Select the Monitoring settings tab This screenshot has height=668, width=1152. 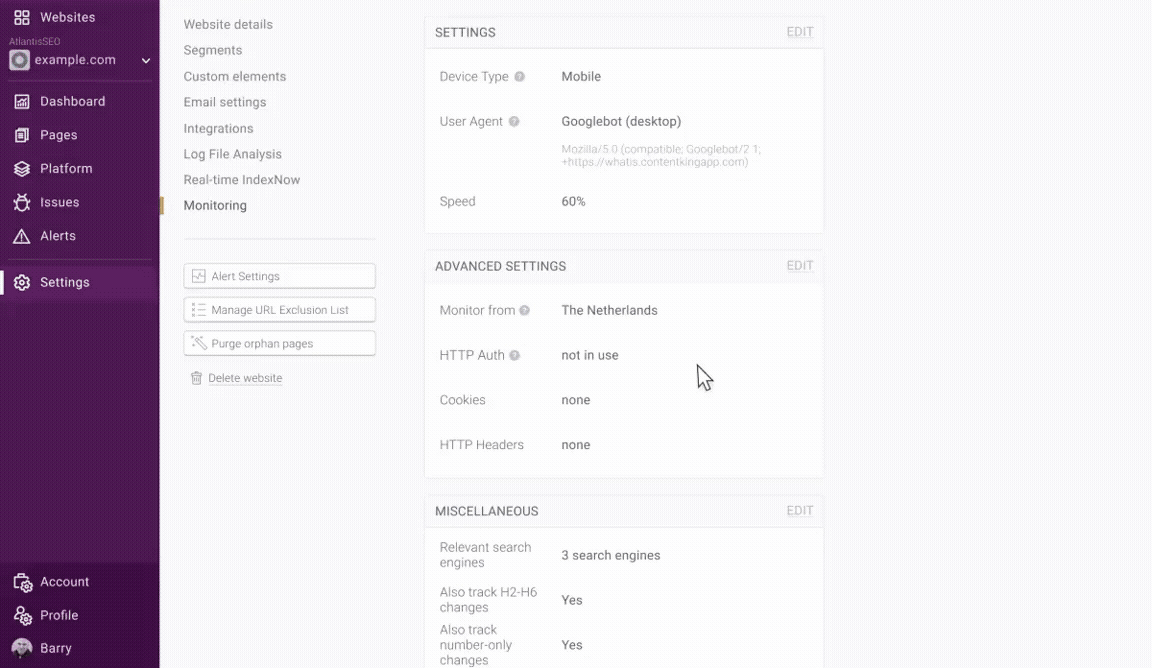tap(215, 206)
